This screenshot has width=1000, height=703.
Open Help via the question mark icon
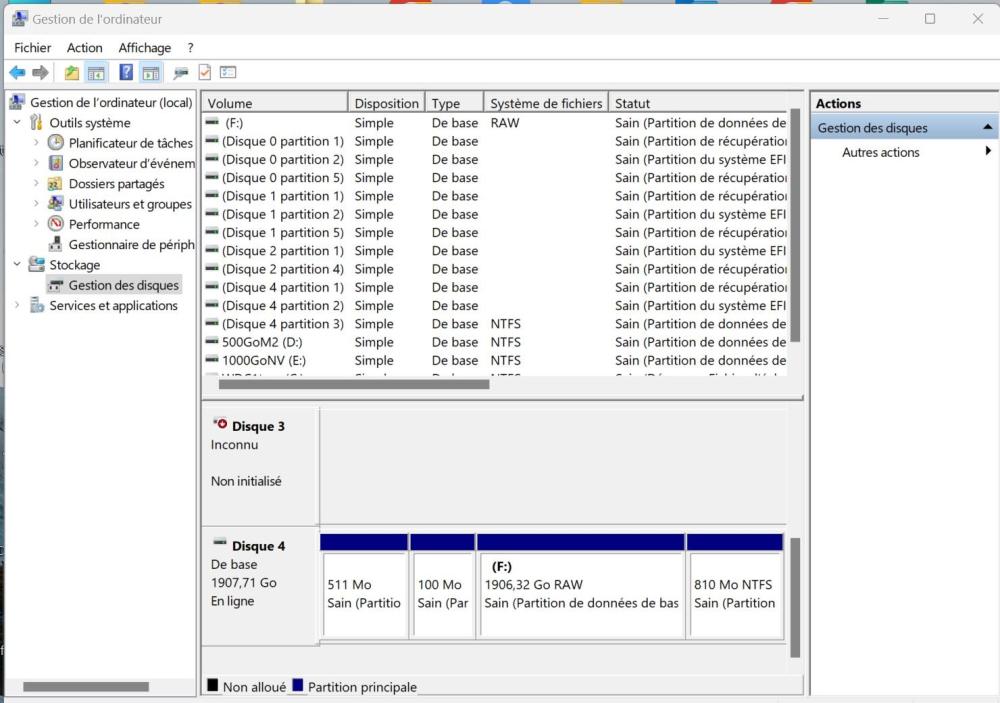[x=126, y=72]
